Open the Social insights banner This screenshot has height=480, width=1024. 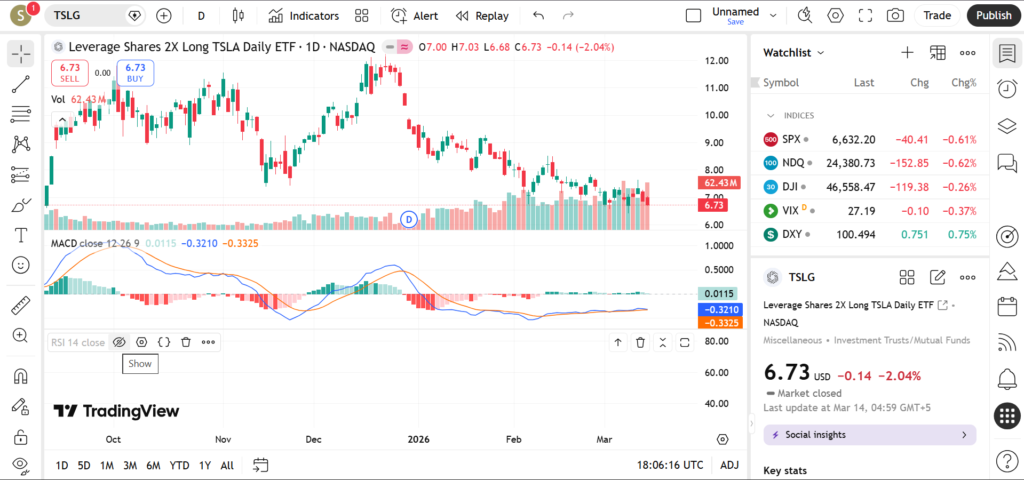[869, 435]
